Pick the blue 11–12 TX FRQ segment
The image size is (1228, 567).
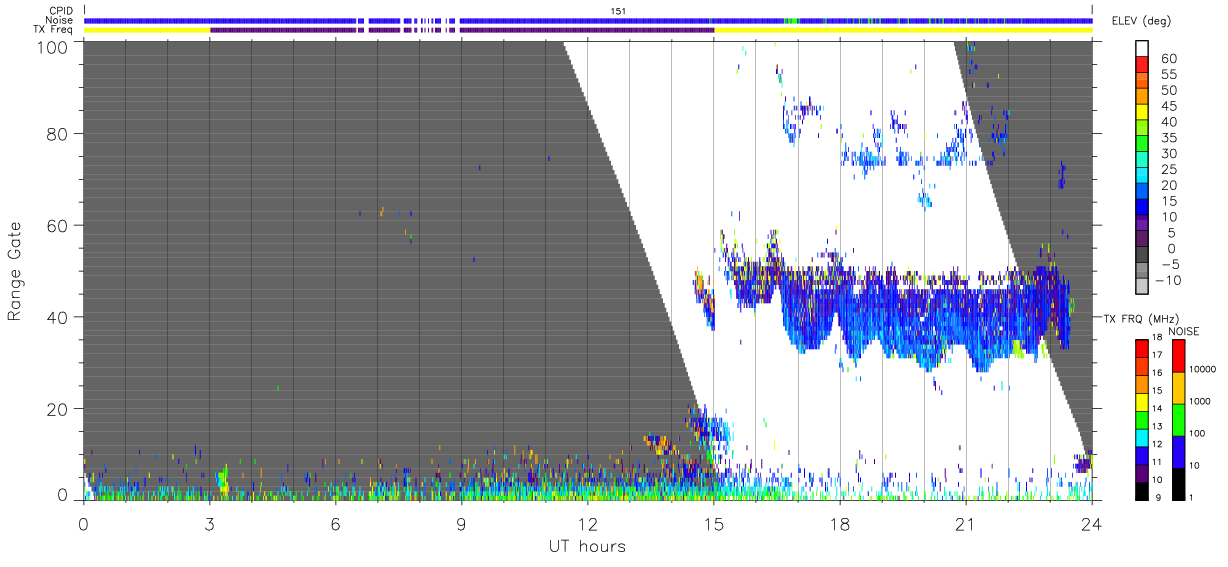[x=1141, y=453]
